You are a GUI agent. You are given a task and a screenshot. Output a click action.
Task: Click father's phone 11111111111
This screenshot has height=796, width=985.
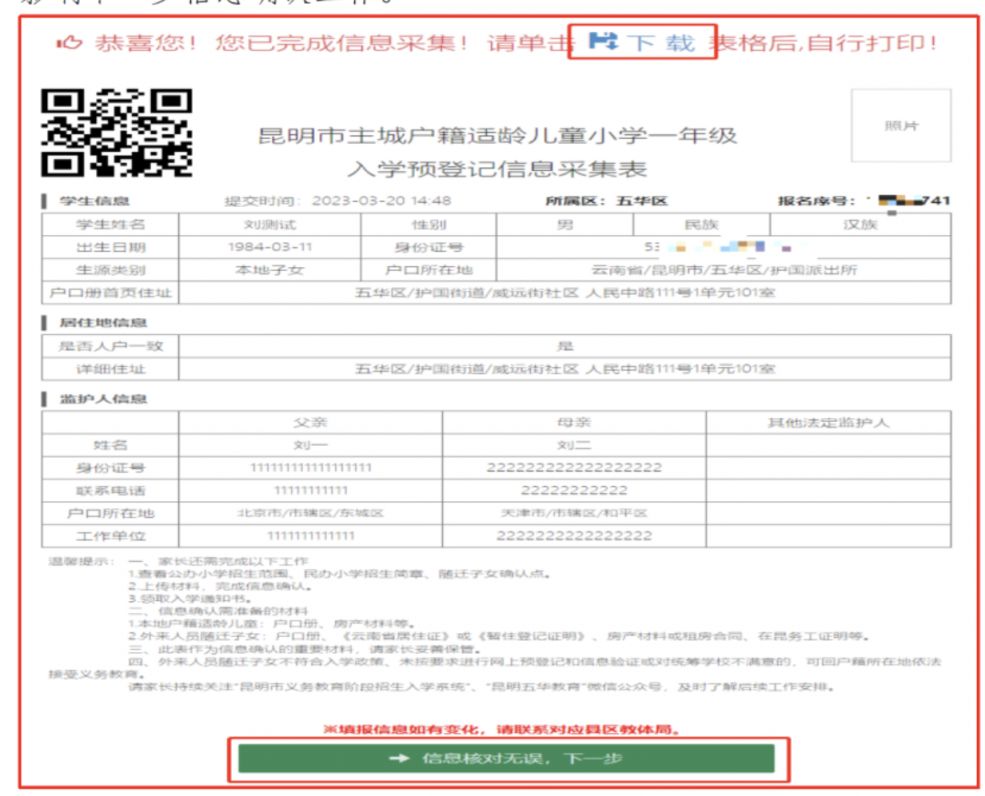tap(310, 490)
